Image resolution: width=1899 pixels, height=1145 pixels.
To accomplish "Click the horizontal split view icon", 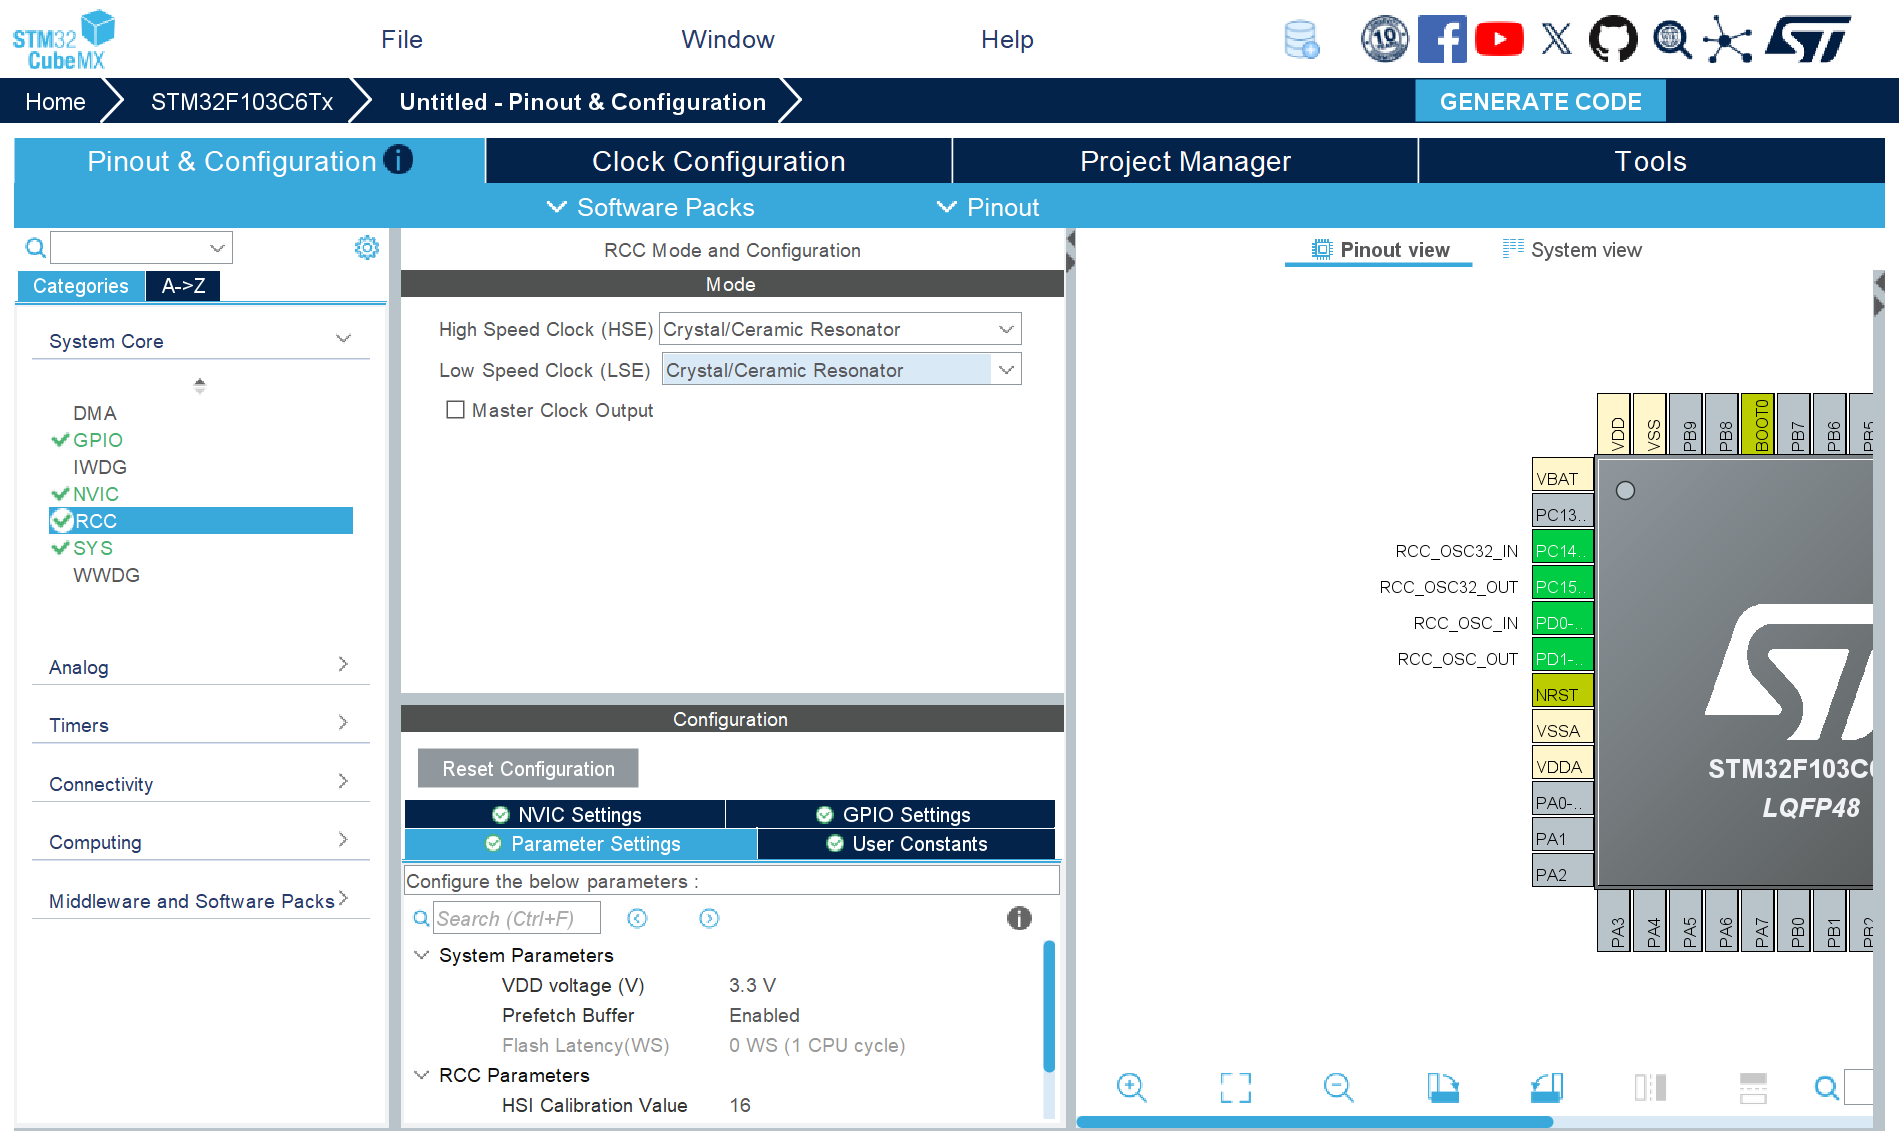I will (1753, 1087).
